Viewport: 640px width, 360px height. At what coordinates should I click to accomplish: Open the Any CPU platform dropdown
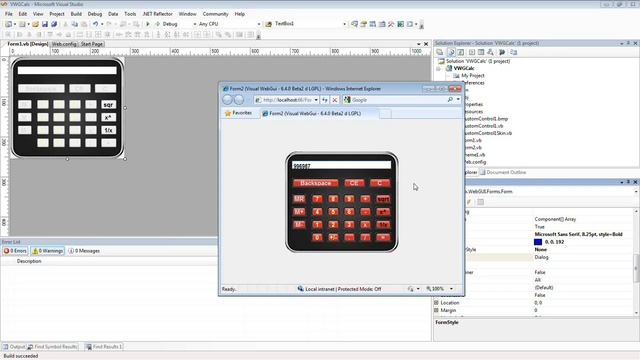[259, 24]
